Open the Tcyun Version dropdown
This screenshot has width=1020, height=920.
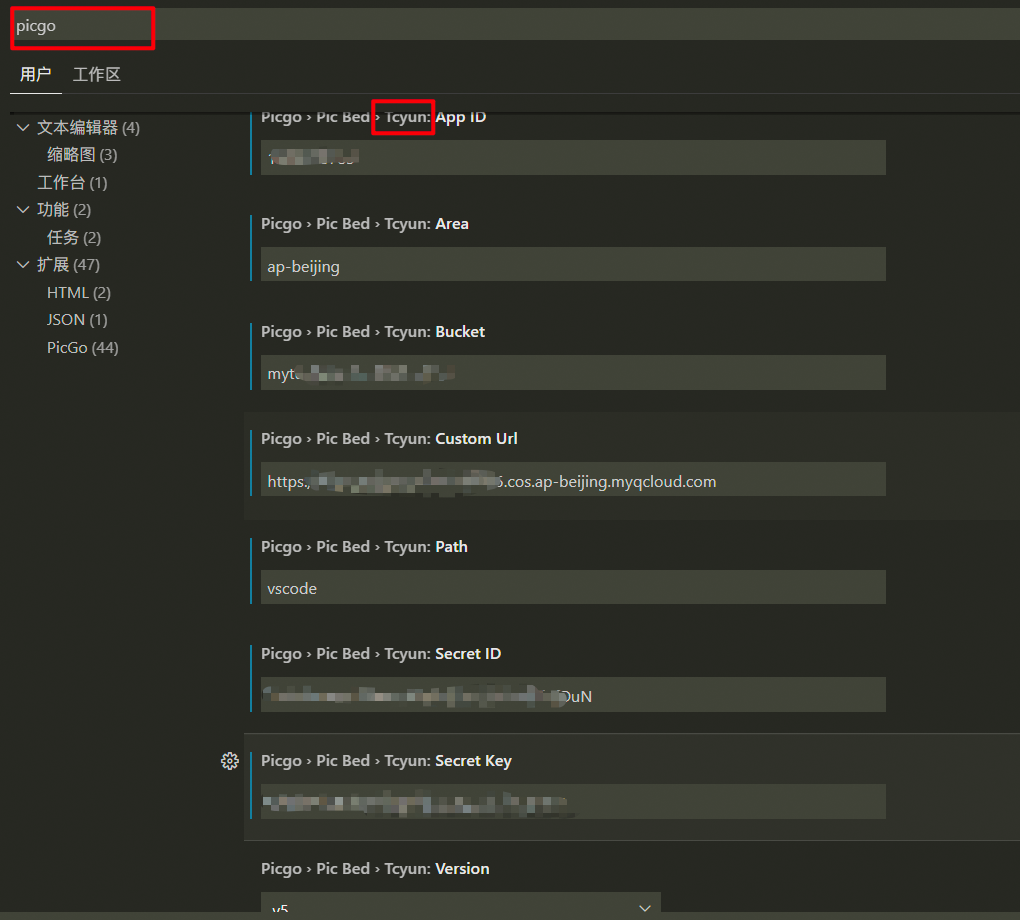461,904
